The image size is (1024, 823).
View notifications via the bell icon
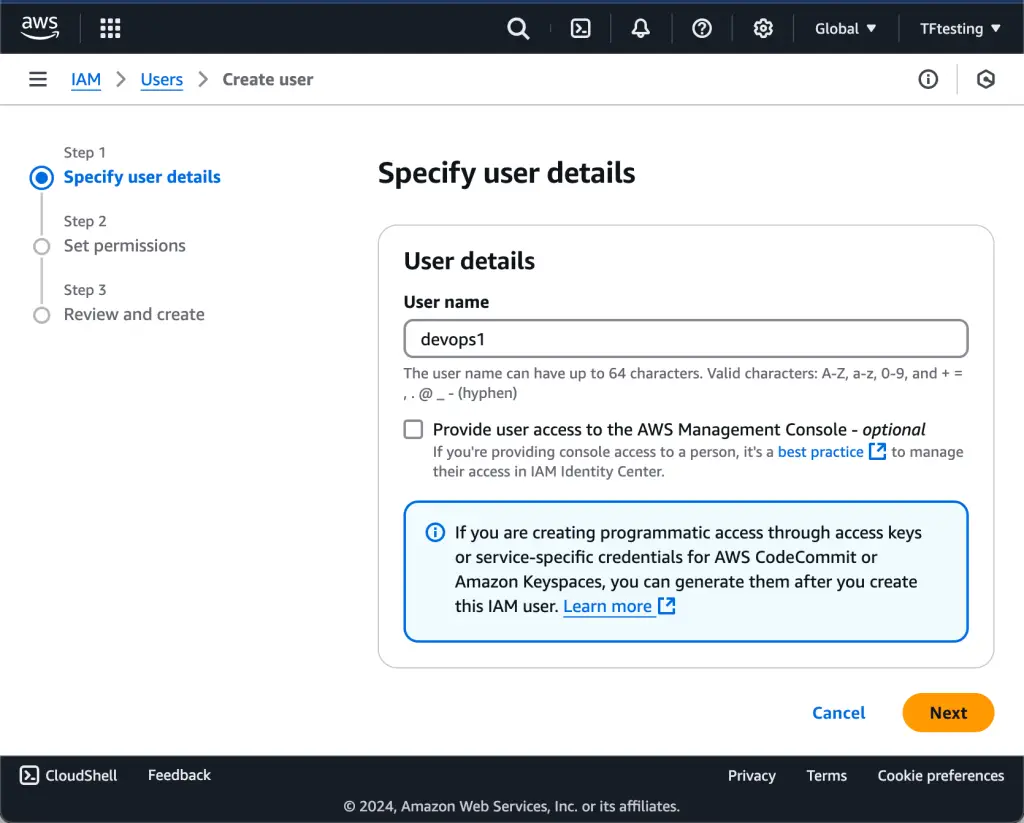click(x=640, y=28)
